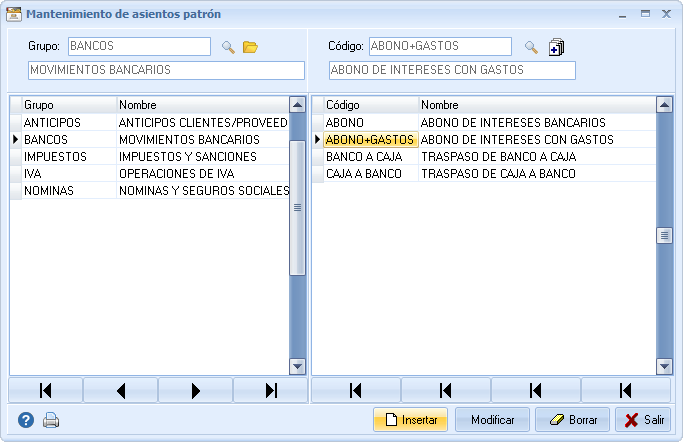Click the left grid scroll down arrow

[298, 366]
